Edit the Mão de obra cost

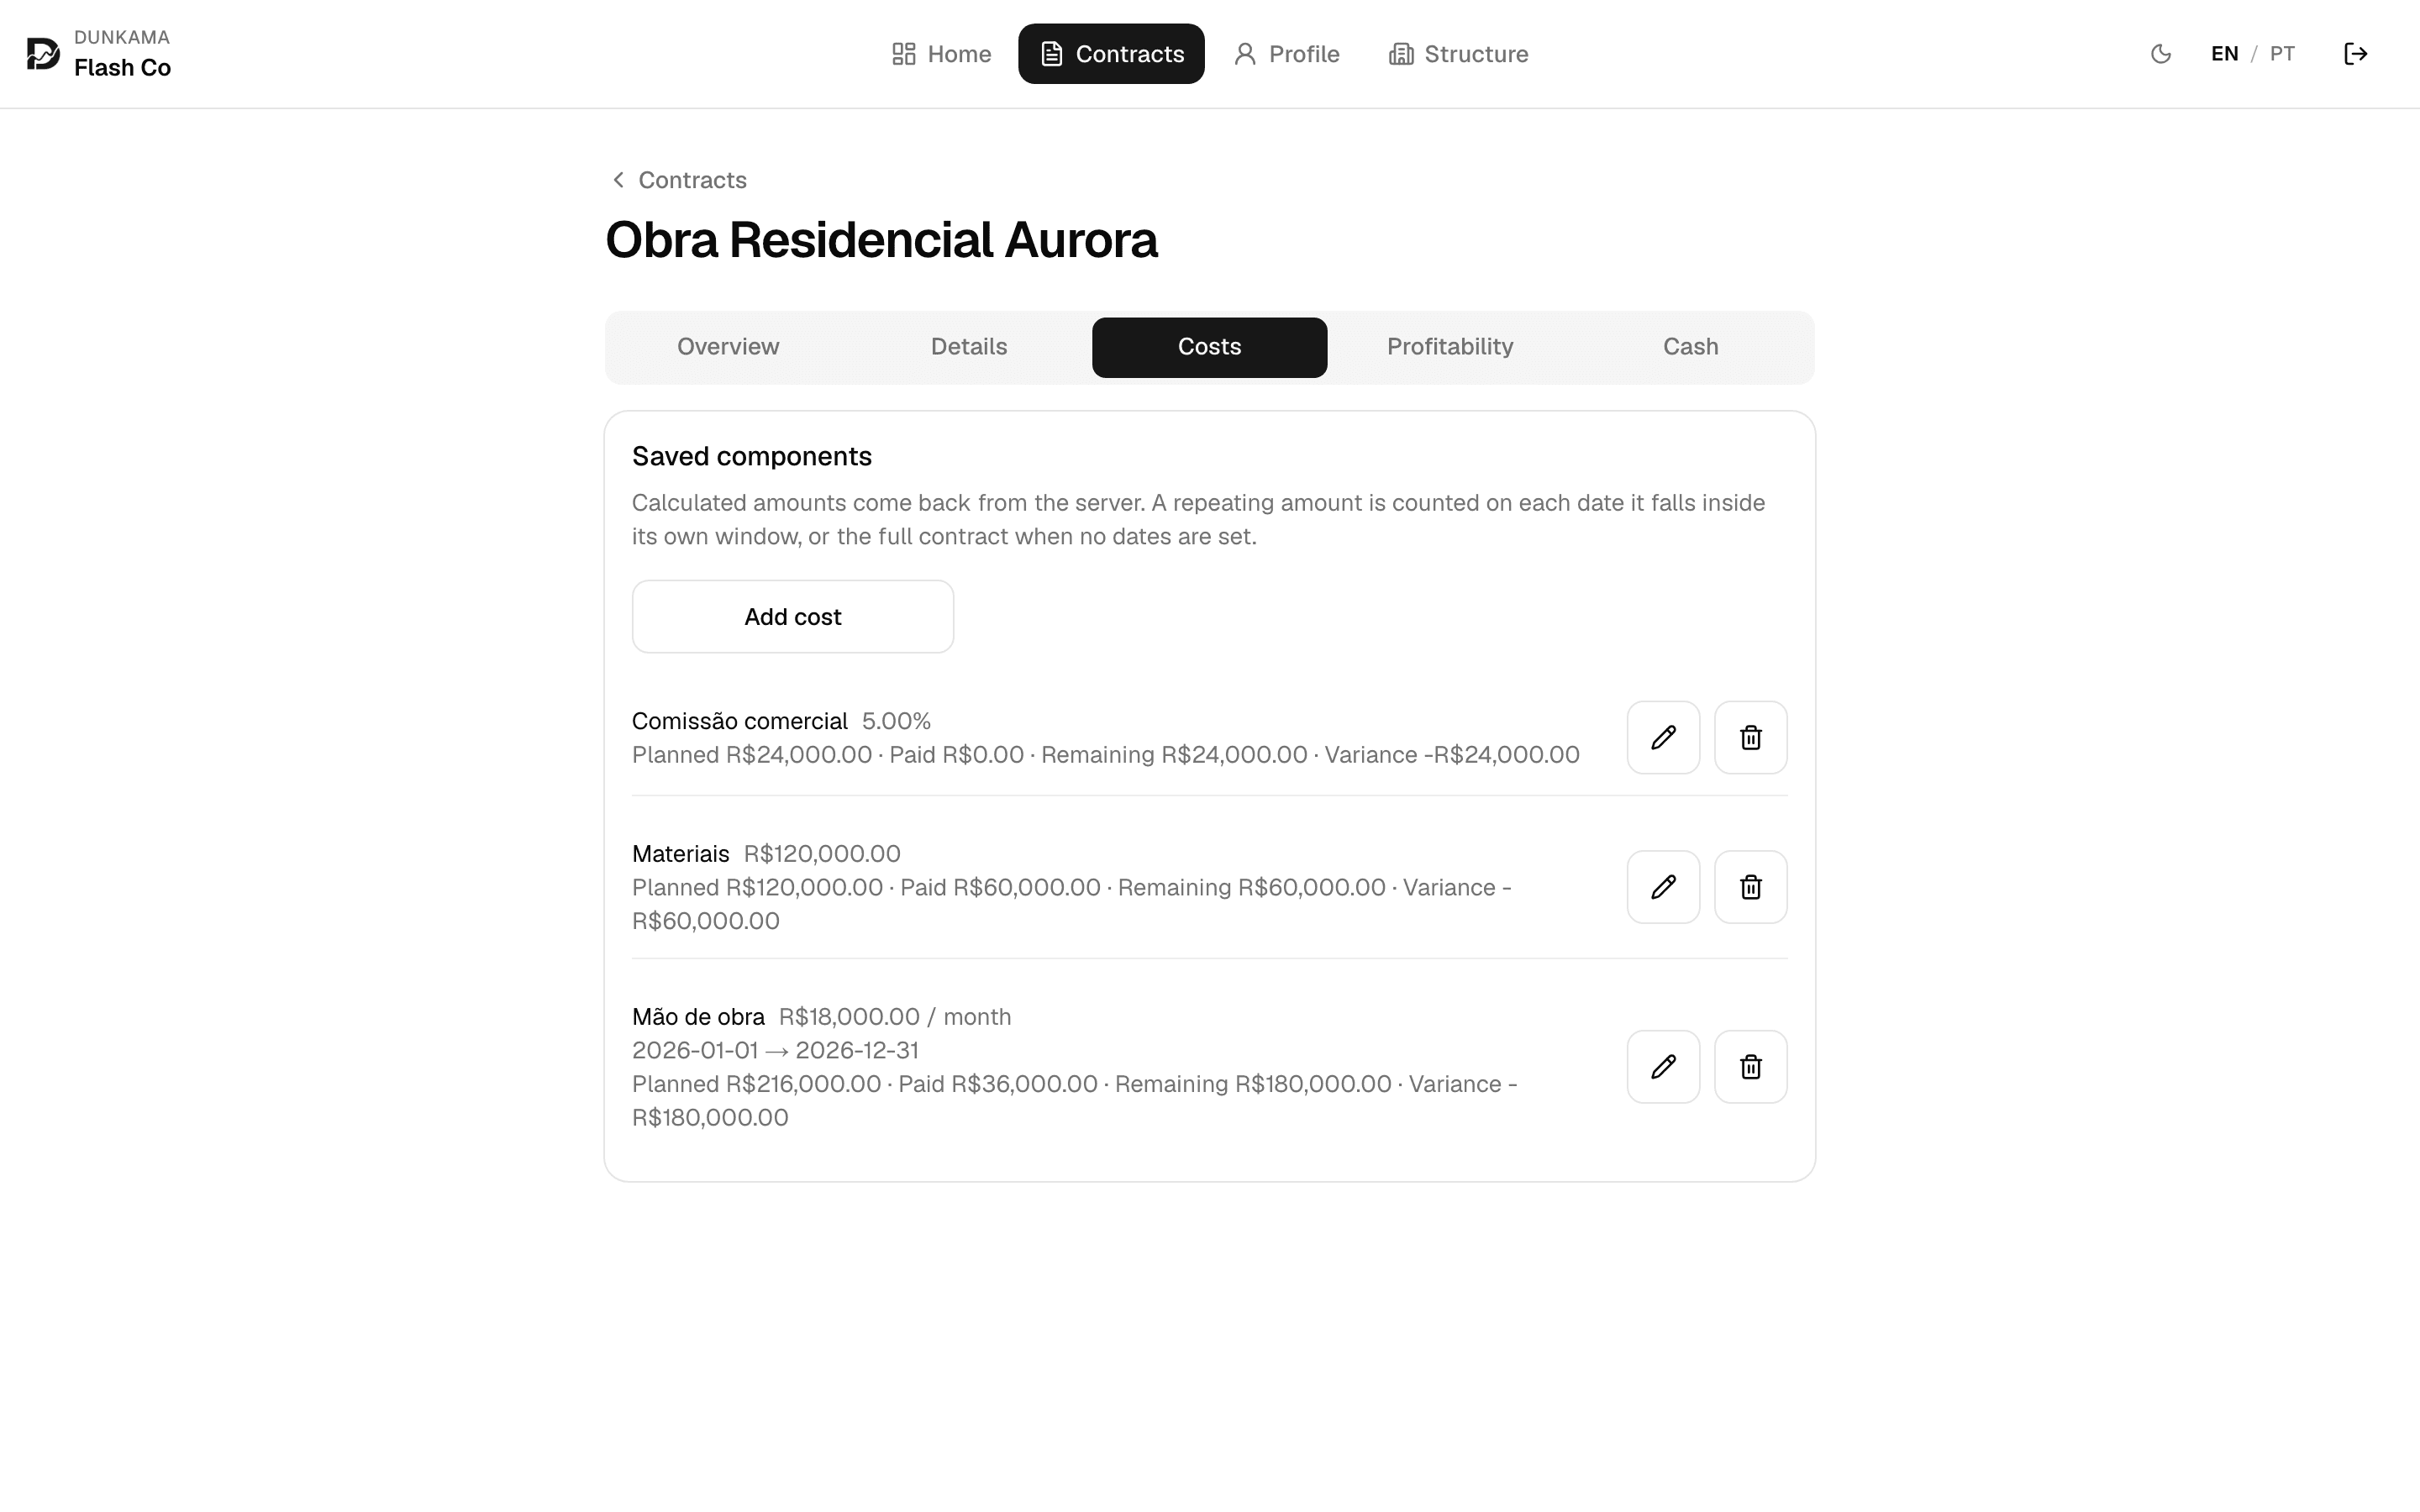click(1663, 1067)
